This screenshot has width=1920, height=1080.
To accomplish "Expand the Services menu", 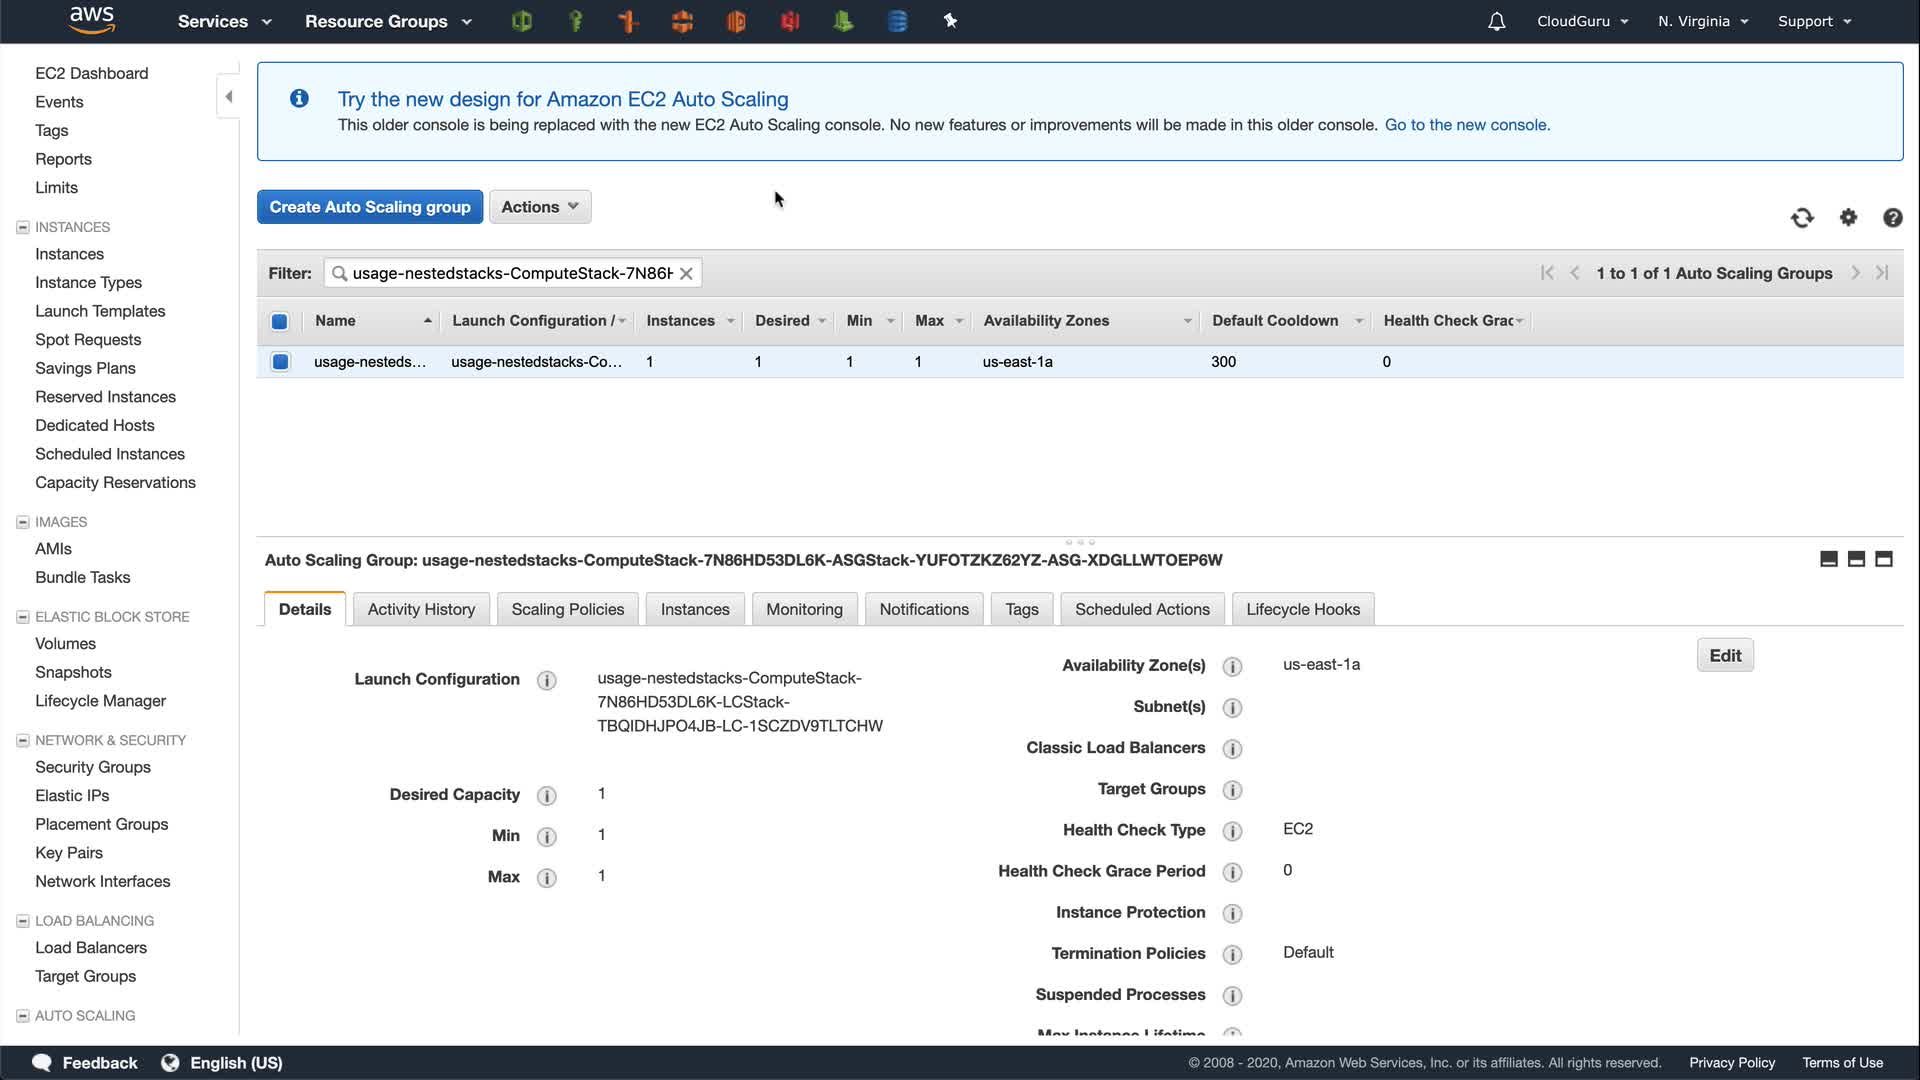I will (x=224, y=21).
